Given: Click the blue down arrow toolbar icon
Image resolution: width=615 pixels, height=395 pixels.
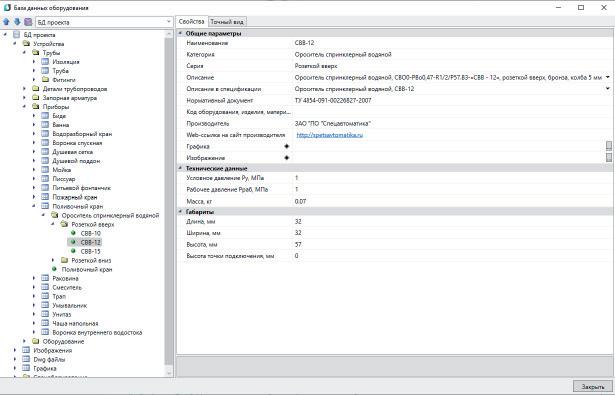Looking at the screenshot, I should 17,22.
